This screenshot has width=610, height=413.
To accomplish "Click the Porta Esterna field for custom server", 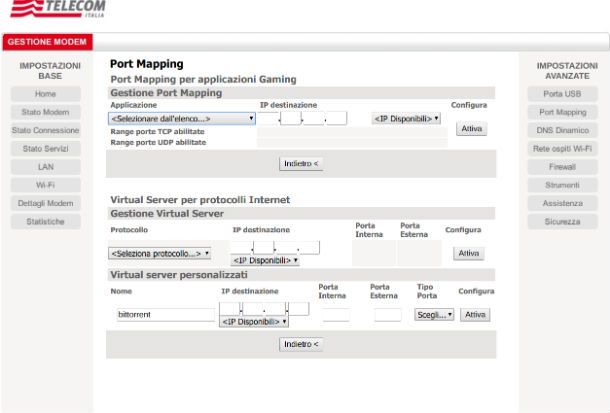I will coord(388,315).
